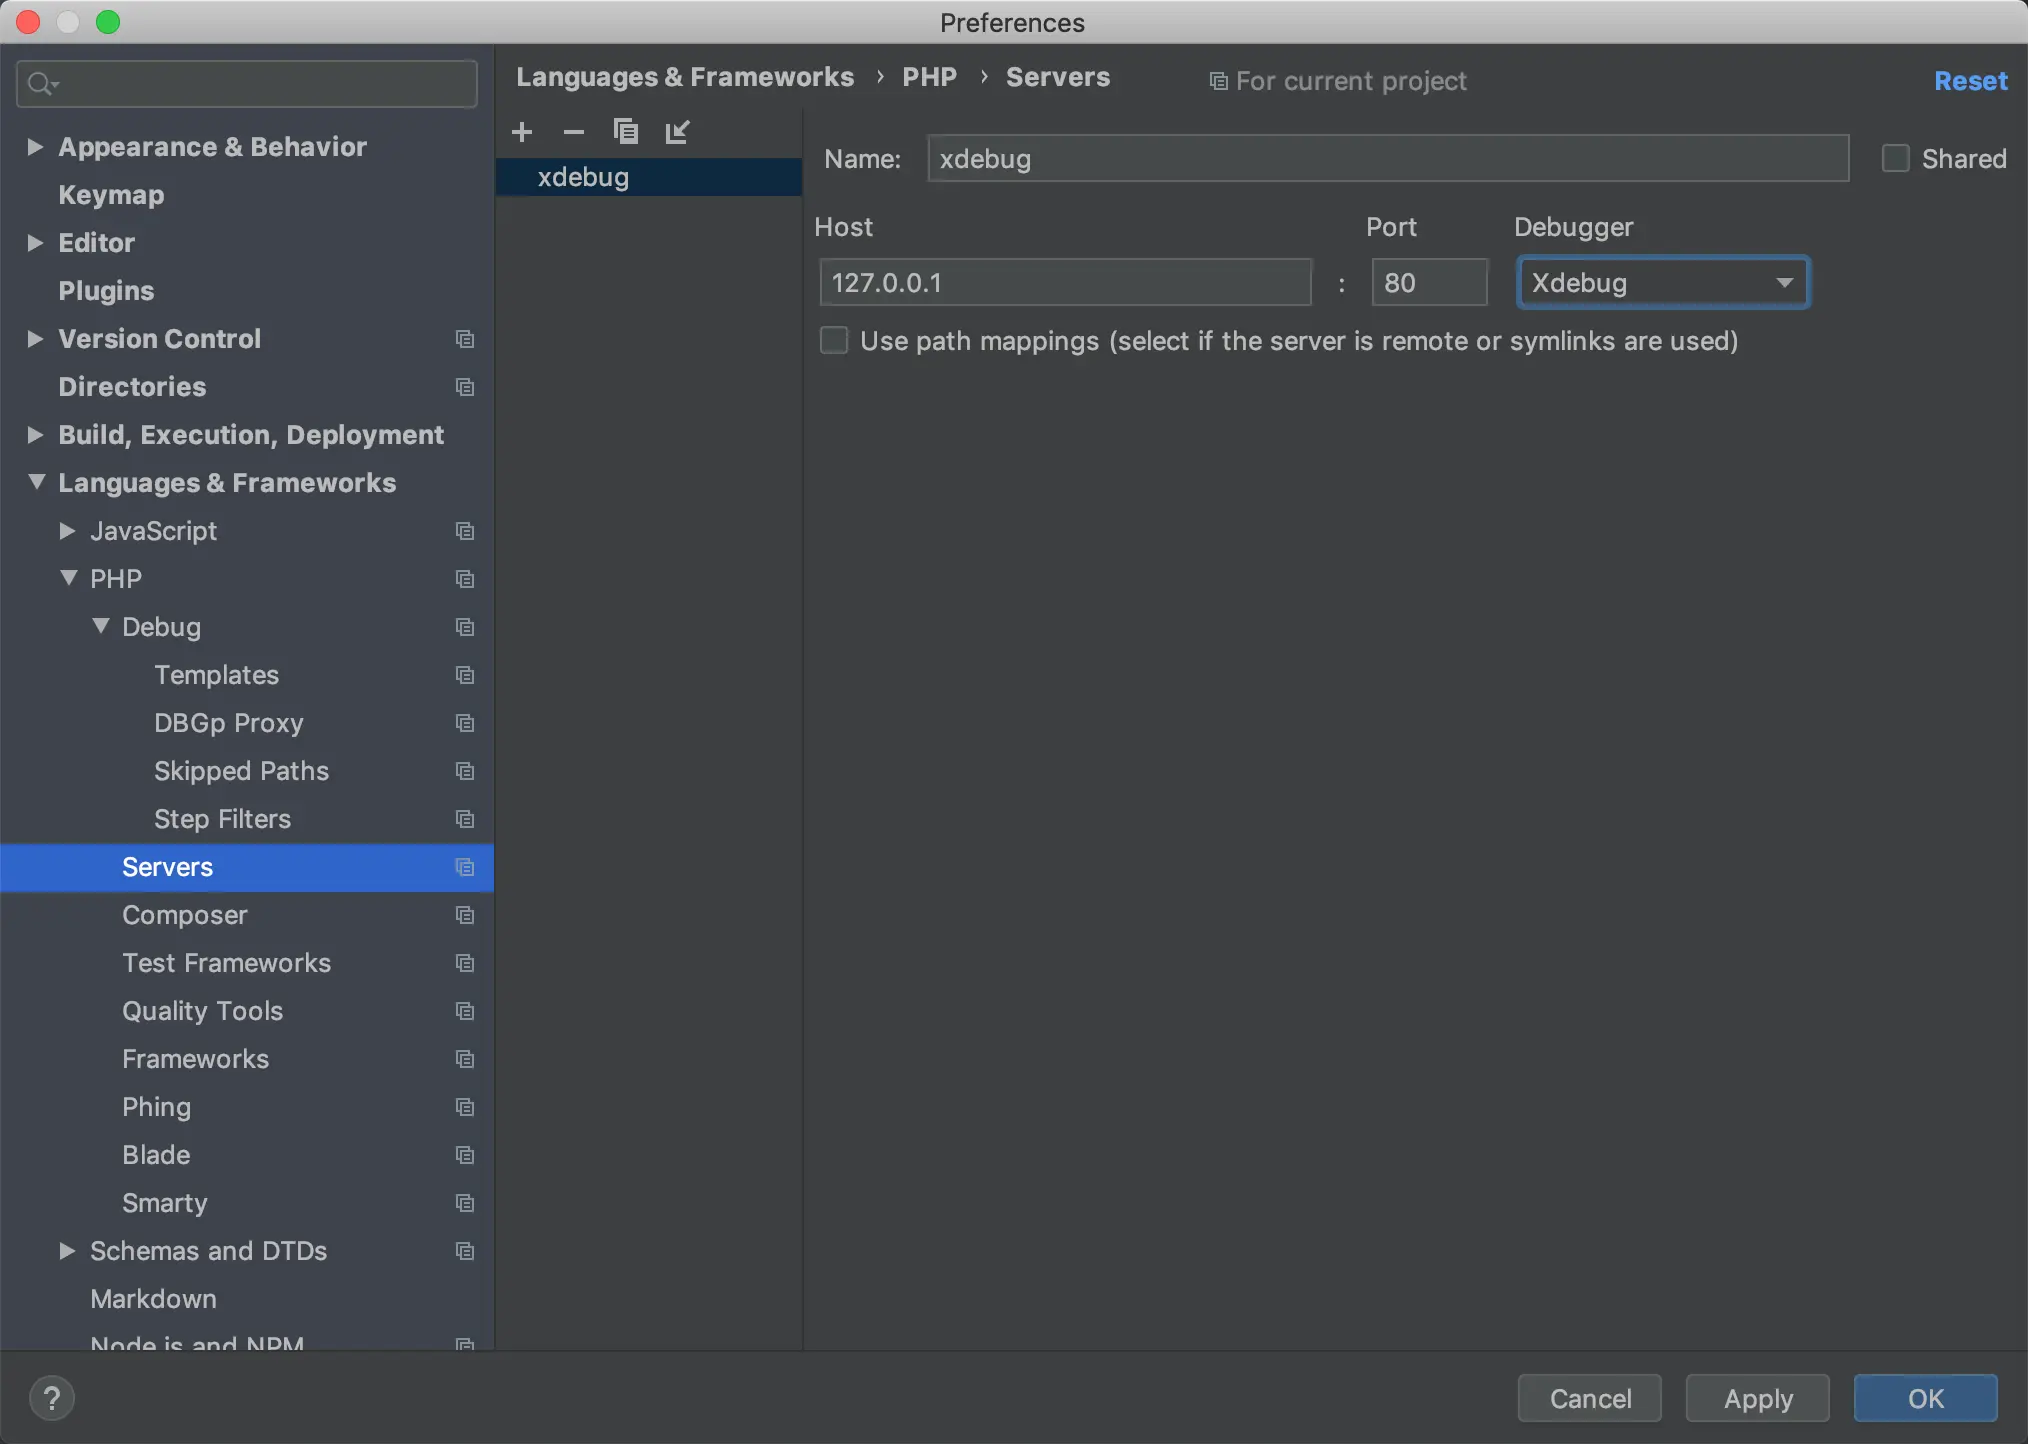
Task: Click the import servers arrow icon
Action: point(678,132)
